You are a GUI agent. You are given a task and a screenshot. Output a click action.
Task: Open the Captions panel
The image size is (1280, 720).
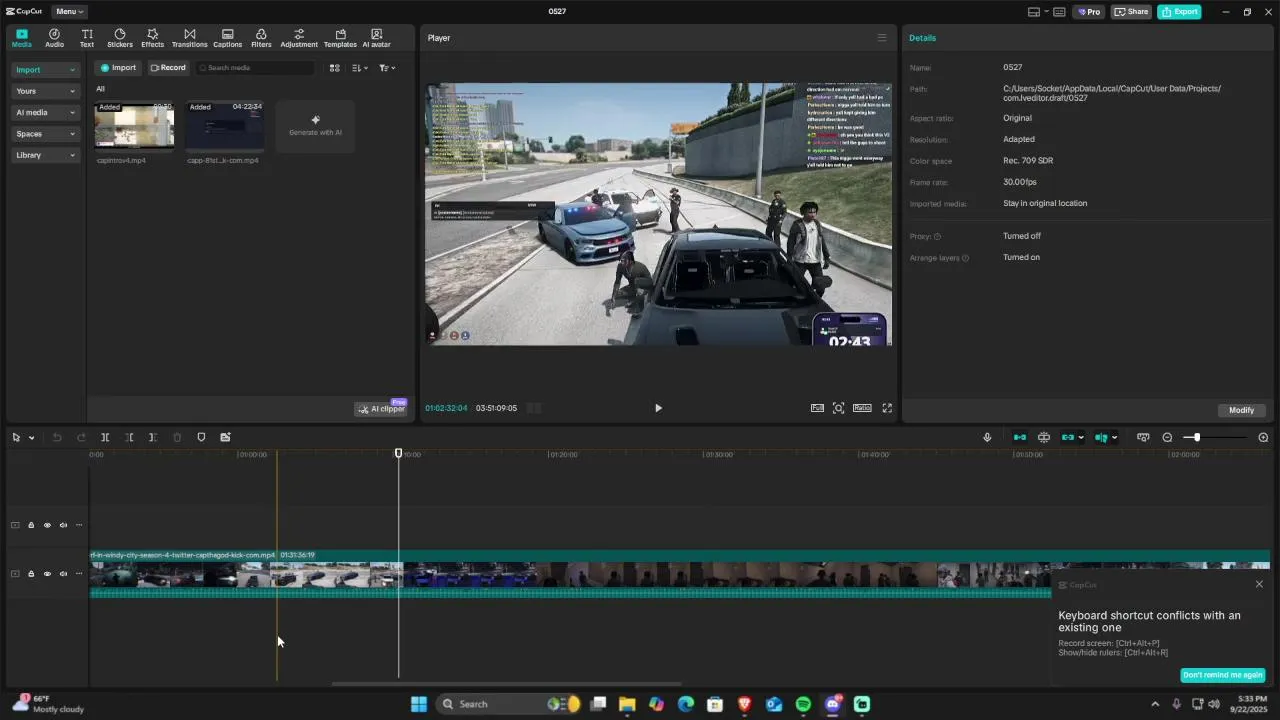[x=227, y=38]
